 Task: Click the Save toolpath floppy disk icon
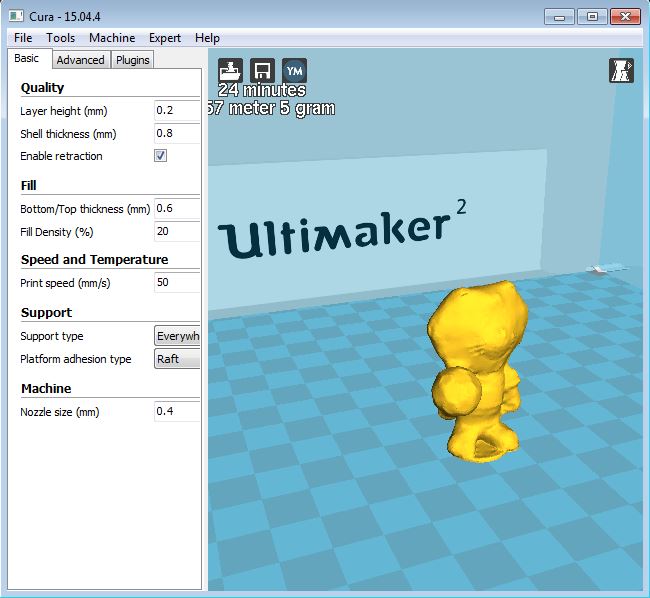click(x=262, y=70)
